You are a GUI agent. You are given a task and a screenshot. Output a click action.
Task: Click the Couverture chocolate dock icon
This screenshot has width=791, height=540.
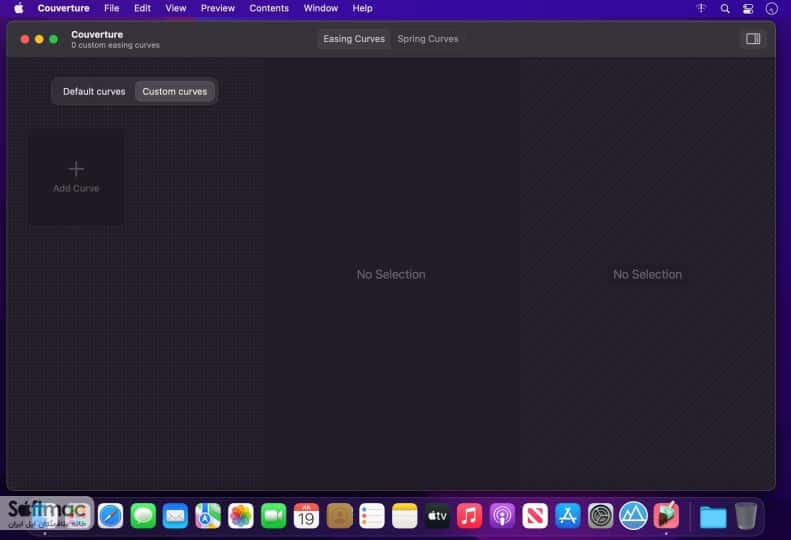[666, 515]
